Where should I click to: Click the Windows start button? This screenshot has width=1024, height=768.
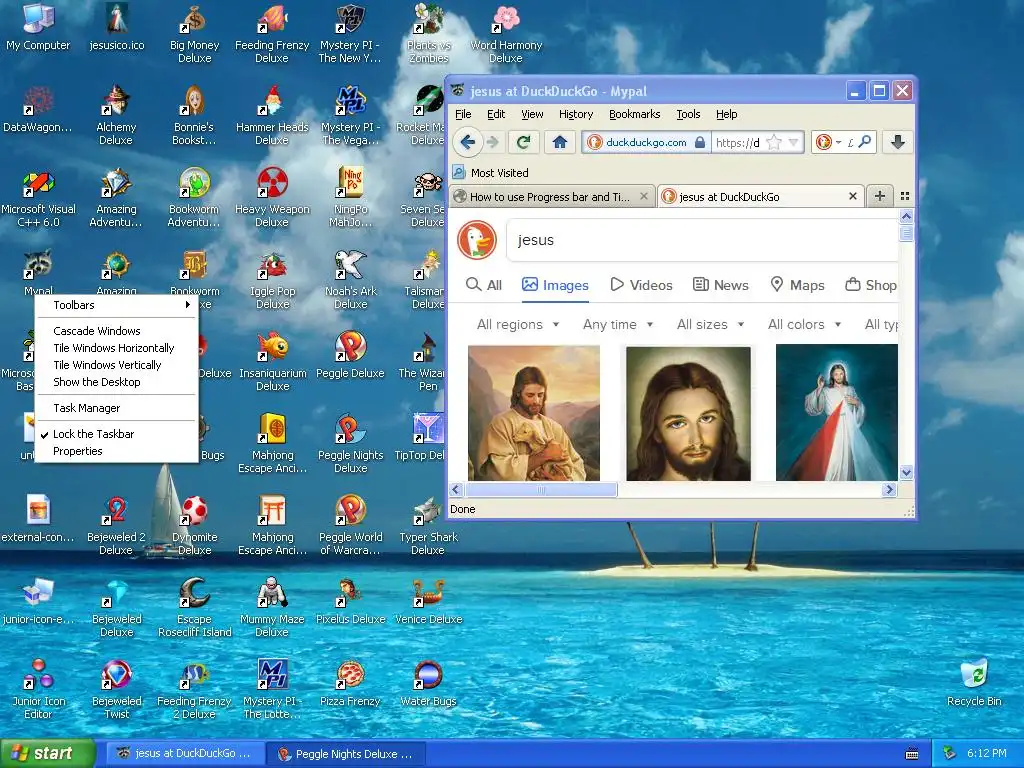tap(48, 754)
